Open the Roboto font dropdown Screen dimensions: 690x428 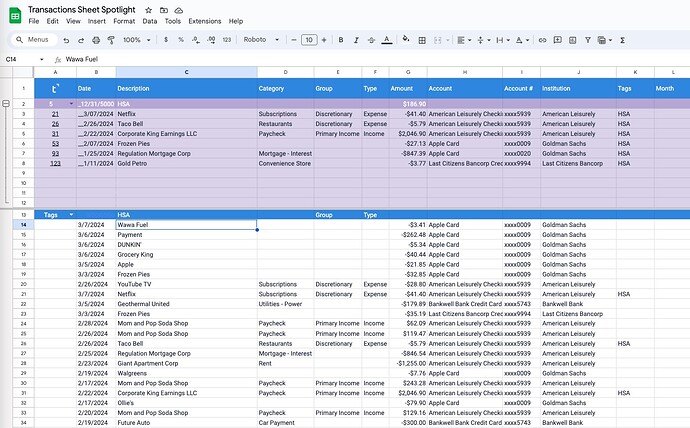(261, 40)
